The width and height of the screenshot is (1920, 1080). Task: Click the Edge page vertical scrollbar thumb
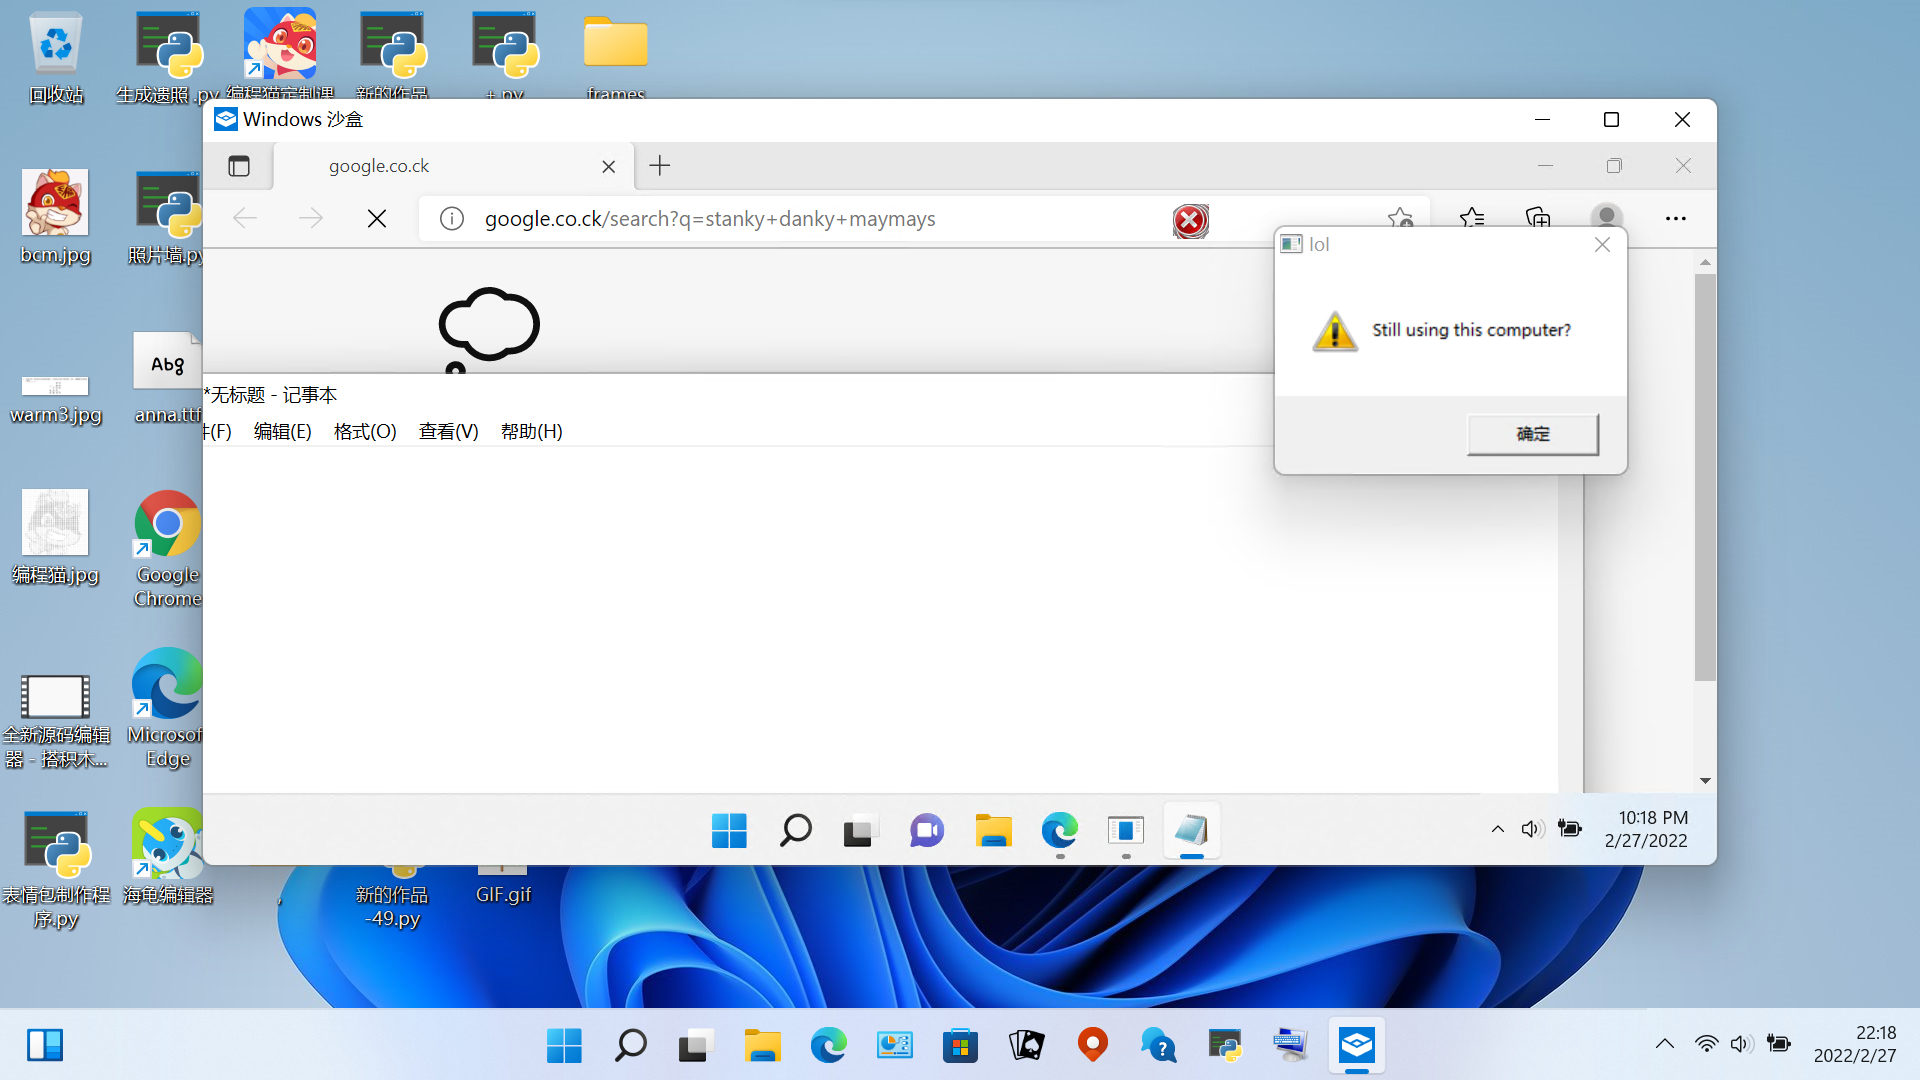(1705, 478)
